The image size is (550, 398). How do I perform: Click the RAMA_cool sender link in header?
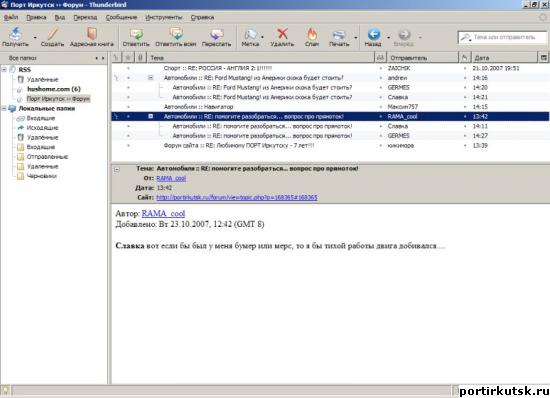[171, 178]
